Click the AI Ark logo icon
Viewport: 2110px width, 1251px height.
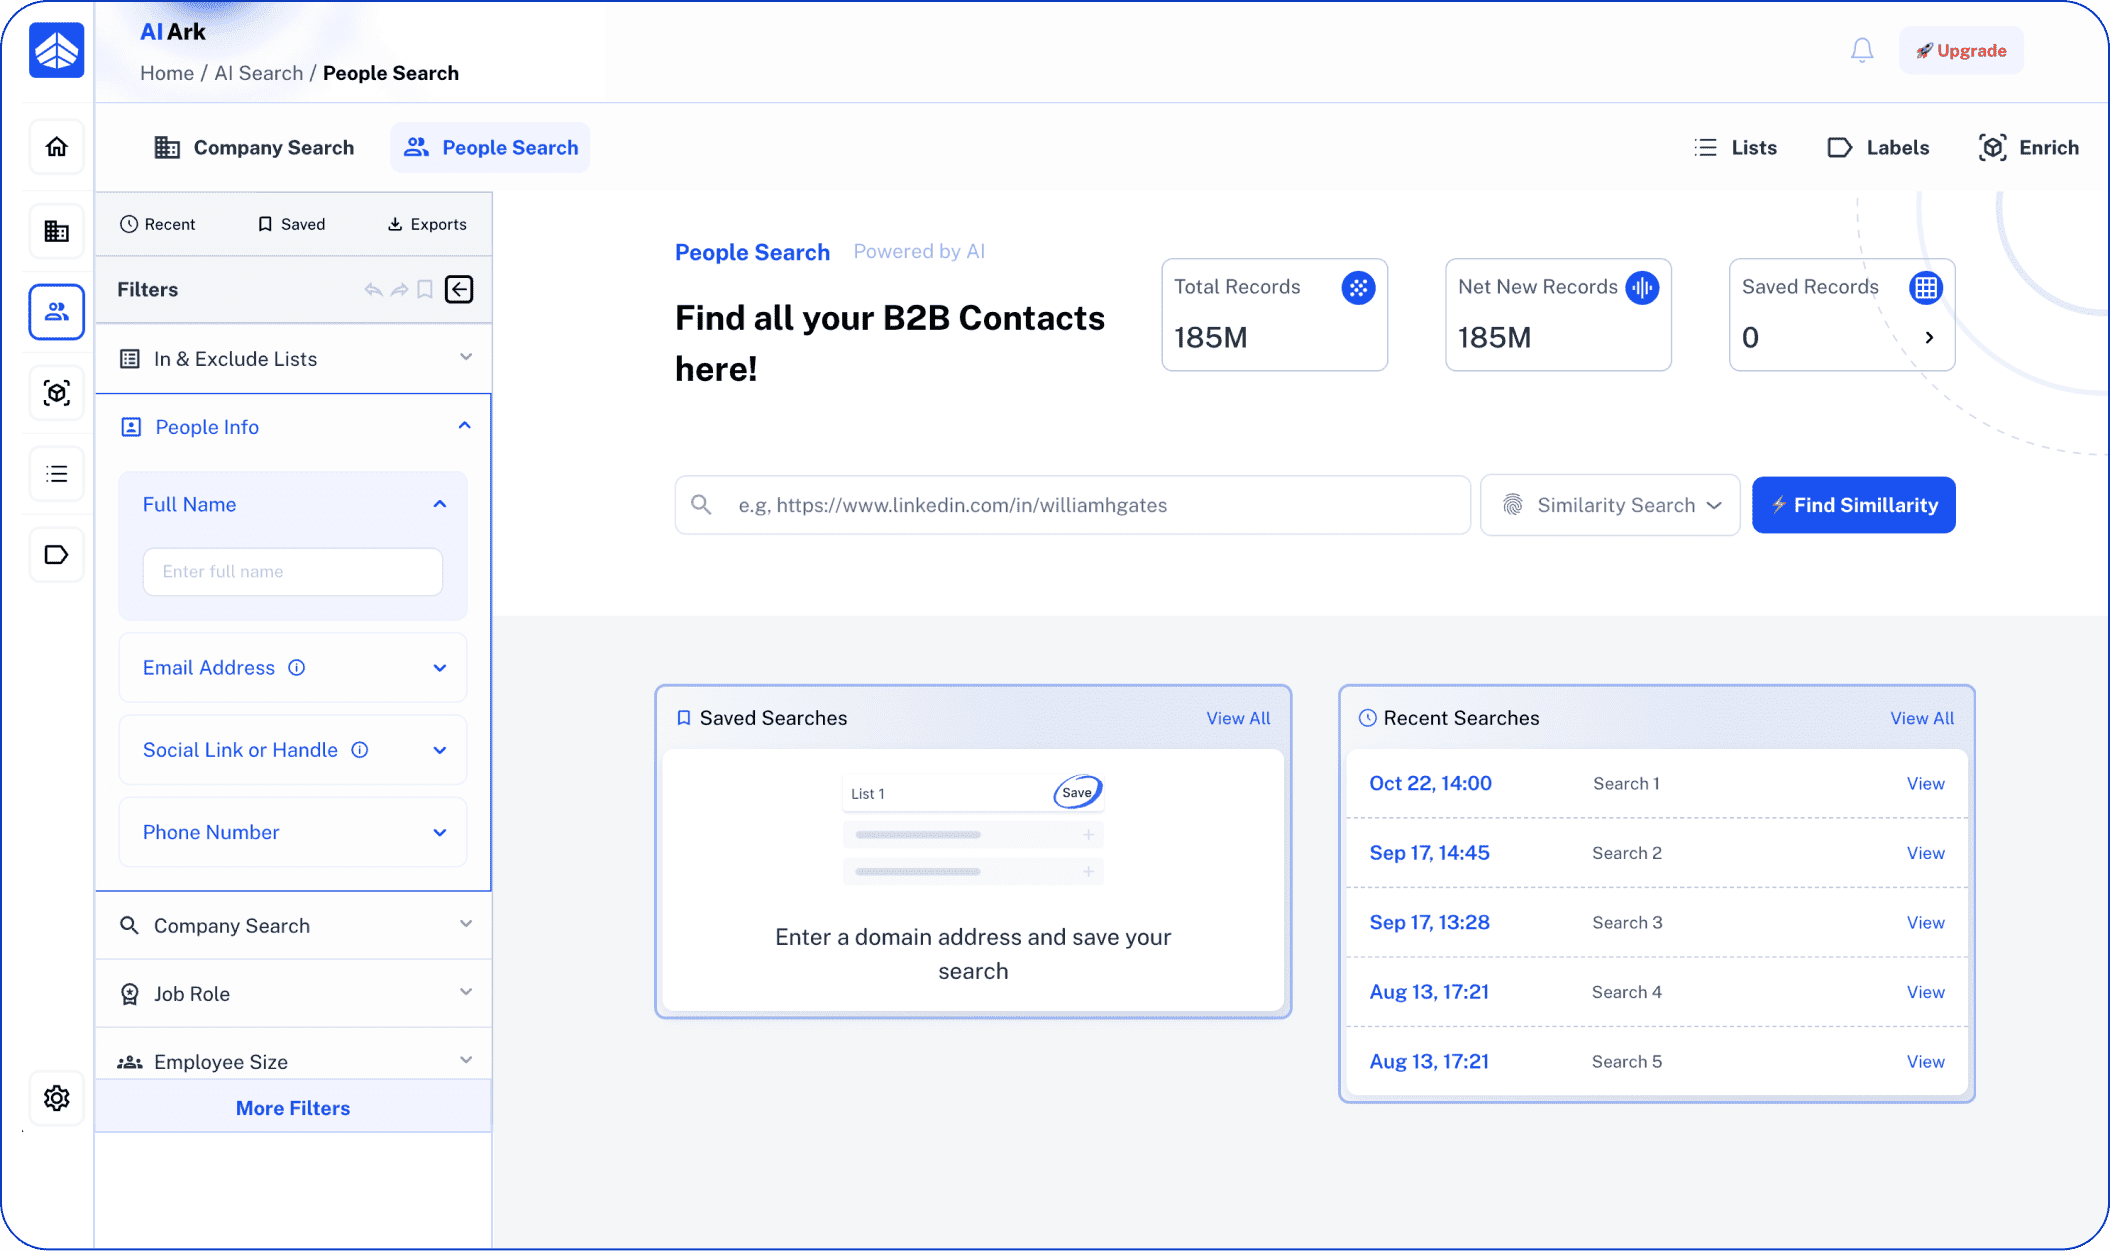[x=57, y=50]
